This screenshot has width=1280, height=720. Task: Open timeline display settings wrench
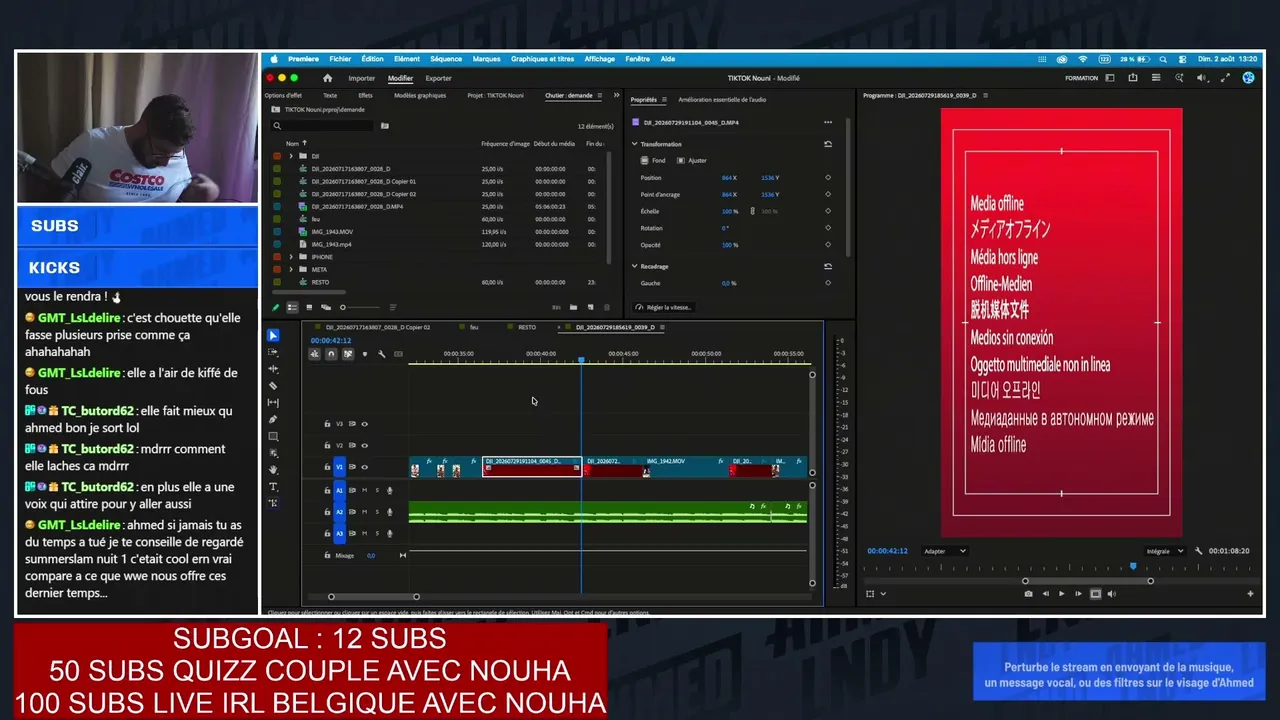coord(381,354)
